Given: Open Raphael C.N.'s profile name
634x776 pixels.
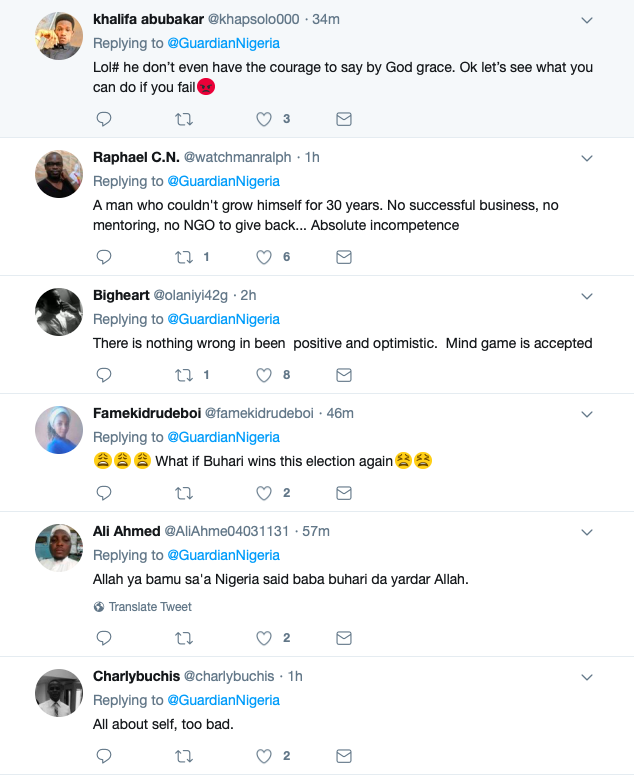Looking at the screenshot, I should pos(136,157).
